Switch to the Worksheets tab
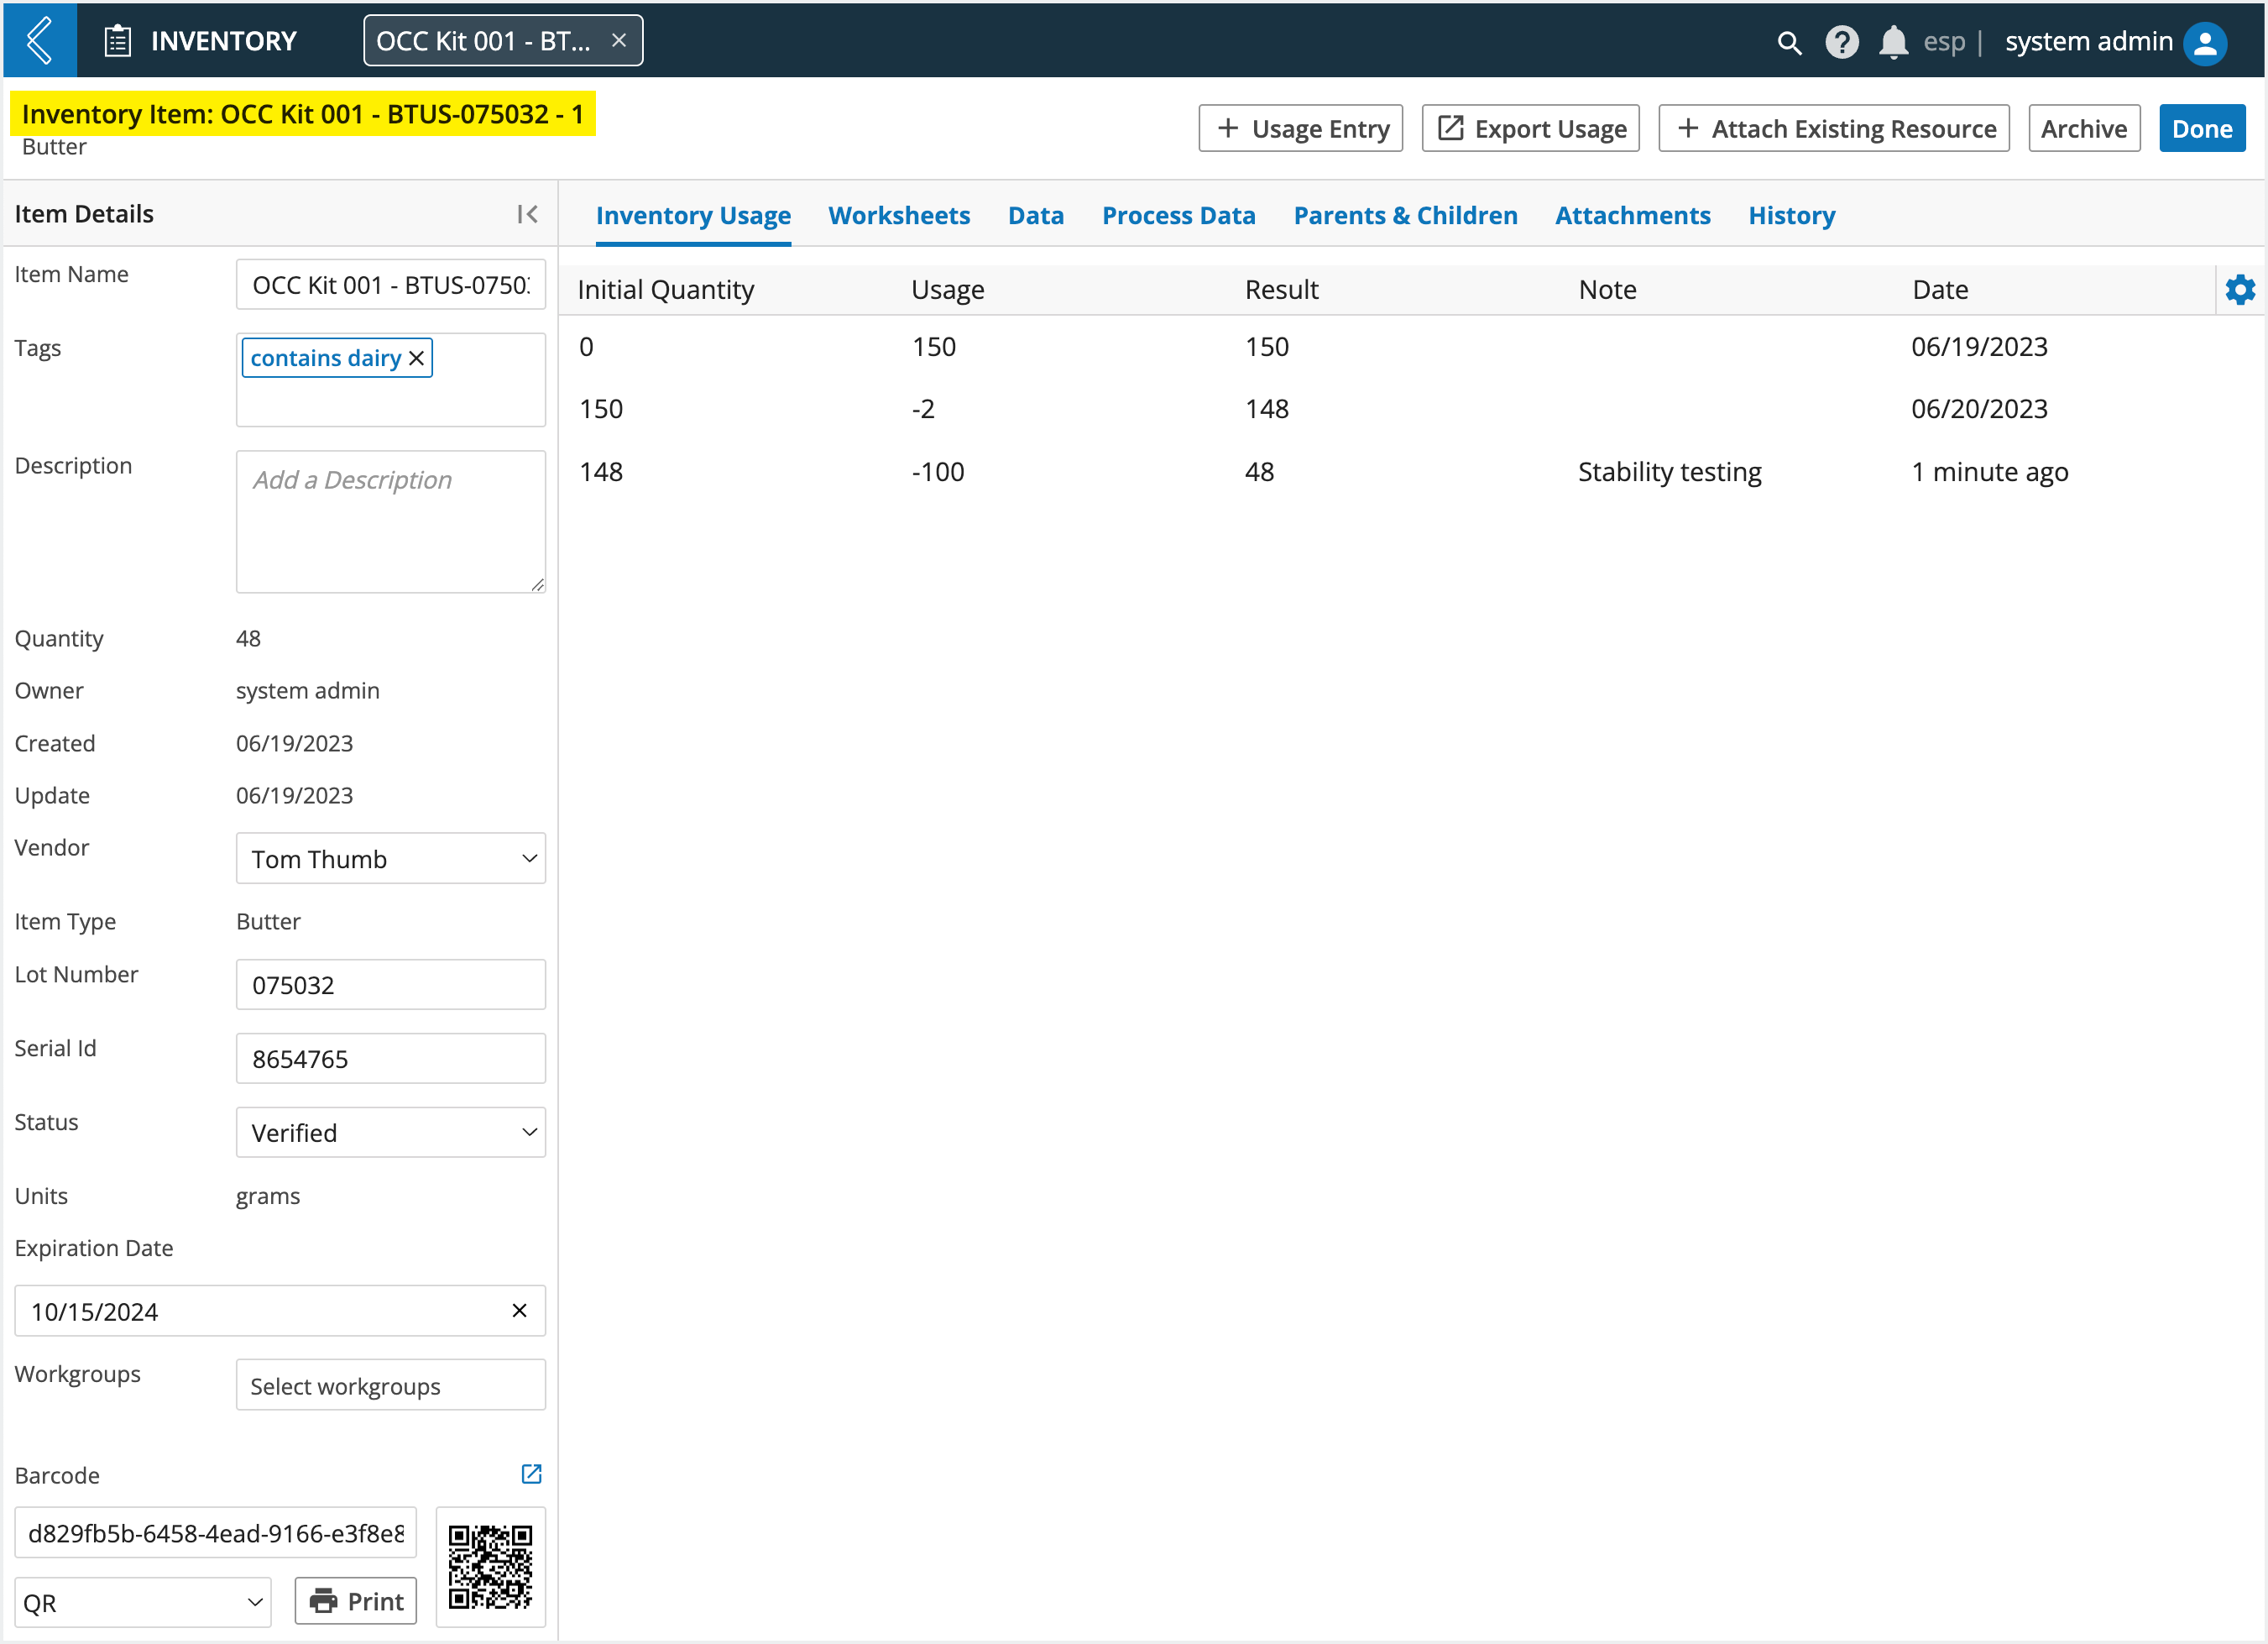Viewport: 2268px width, 1644px height. coord(899,216)
